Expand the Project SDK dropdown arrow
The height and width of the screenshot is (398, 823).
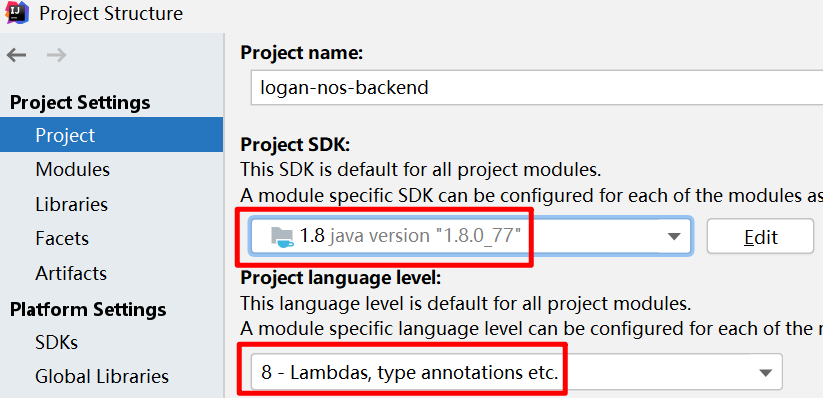[x=674, y=237]
